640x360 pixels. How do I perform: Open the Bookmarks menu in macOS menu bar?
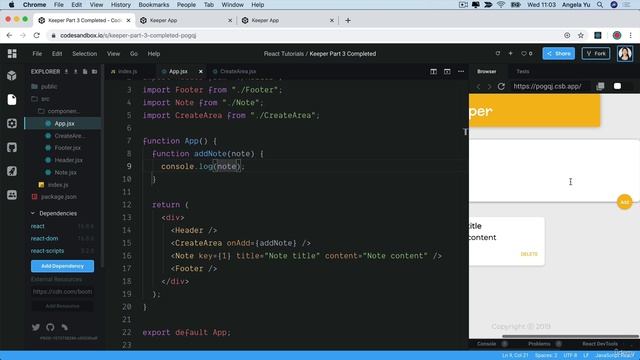pyautogui.click(x=153, y=4)
